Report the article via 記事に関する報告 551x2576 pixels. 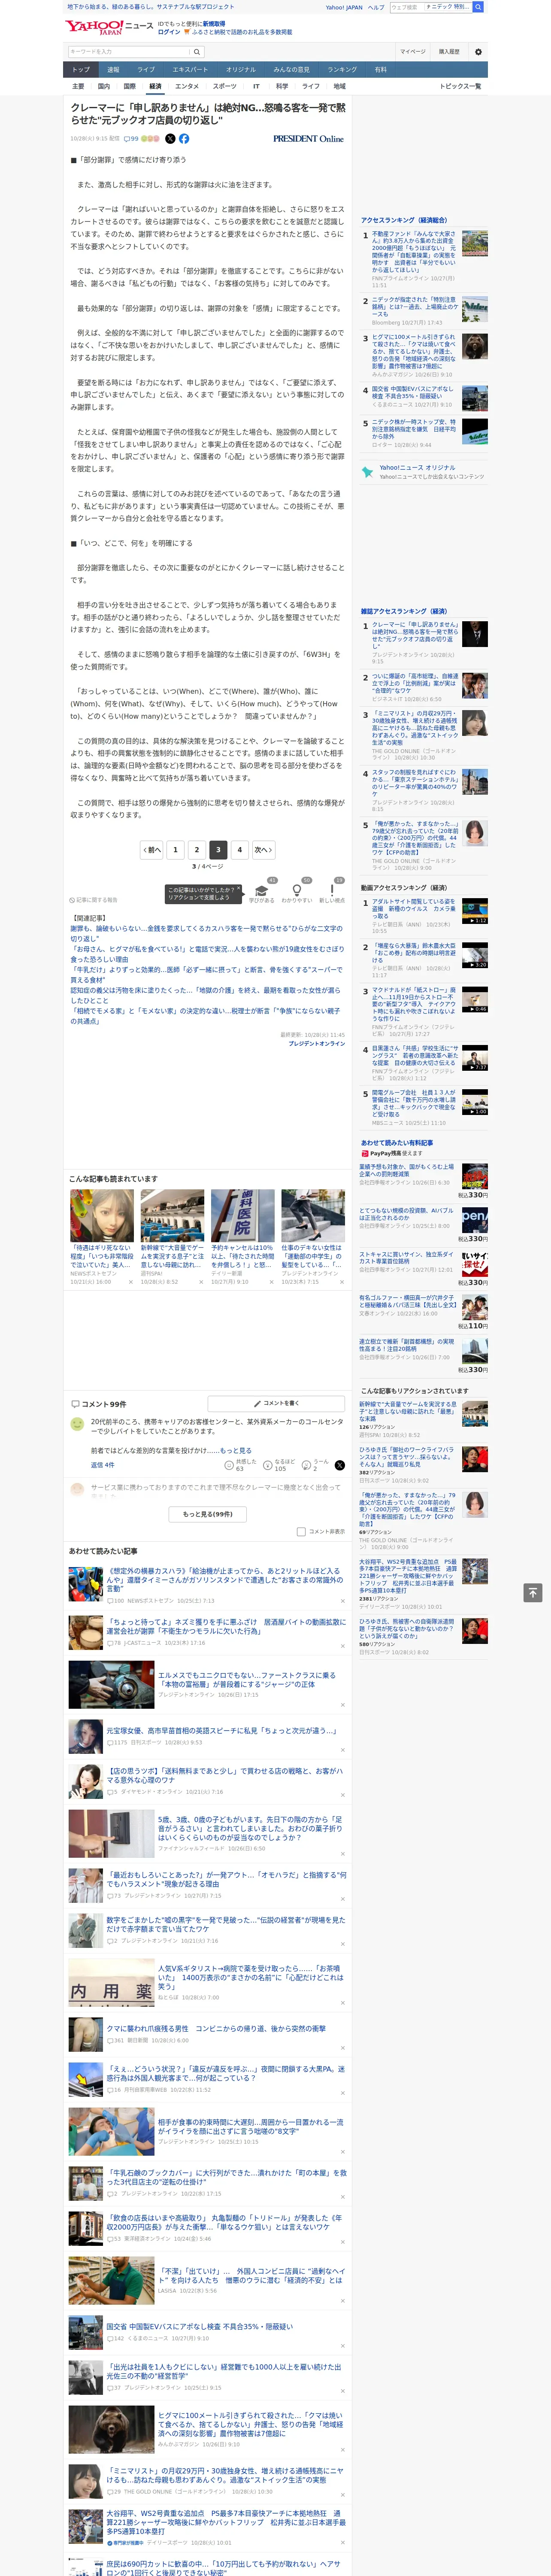(93, 900)
